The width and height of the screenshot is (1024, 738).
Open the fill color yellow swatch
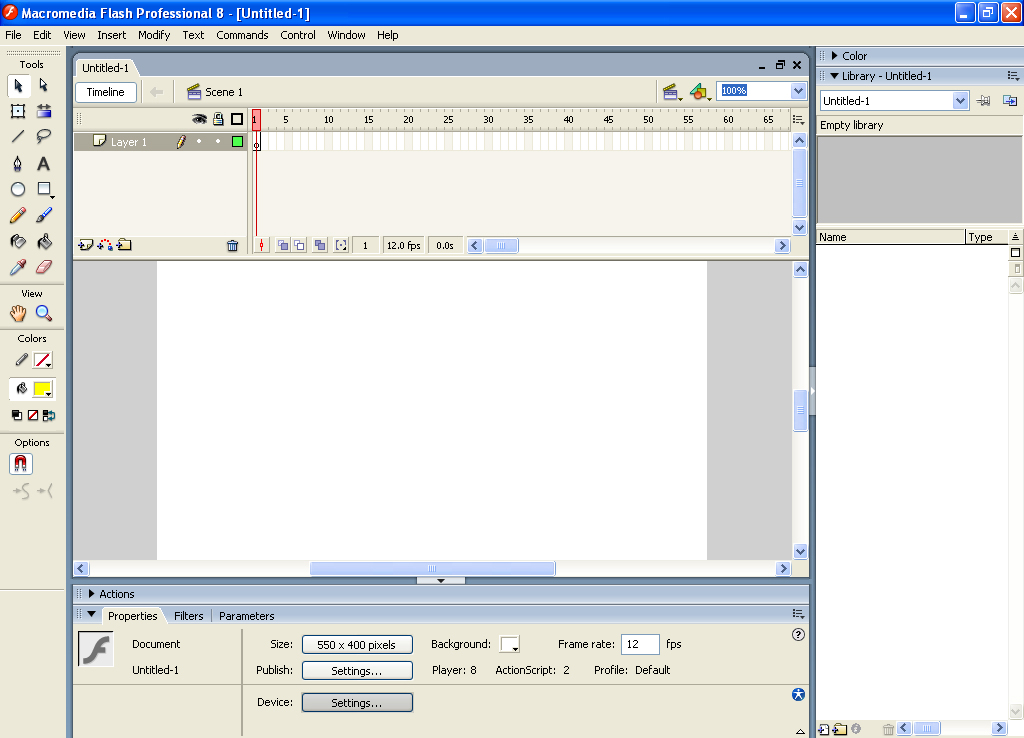click(x=42, y=389)
